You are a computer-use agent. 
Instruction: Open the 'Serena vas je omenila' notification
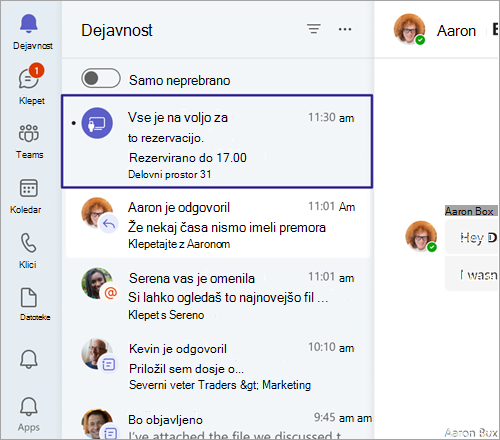tap(218, 295)
